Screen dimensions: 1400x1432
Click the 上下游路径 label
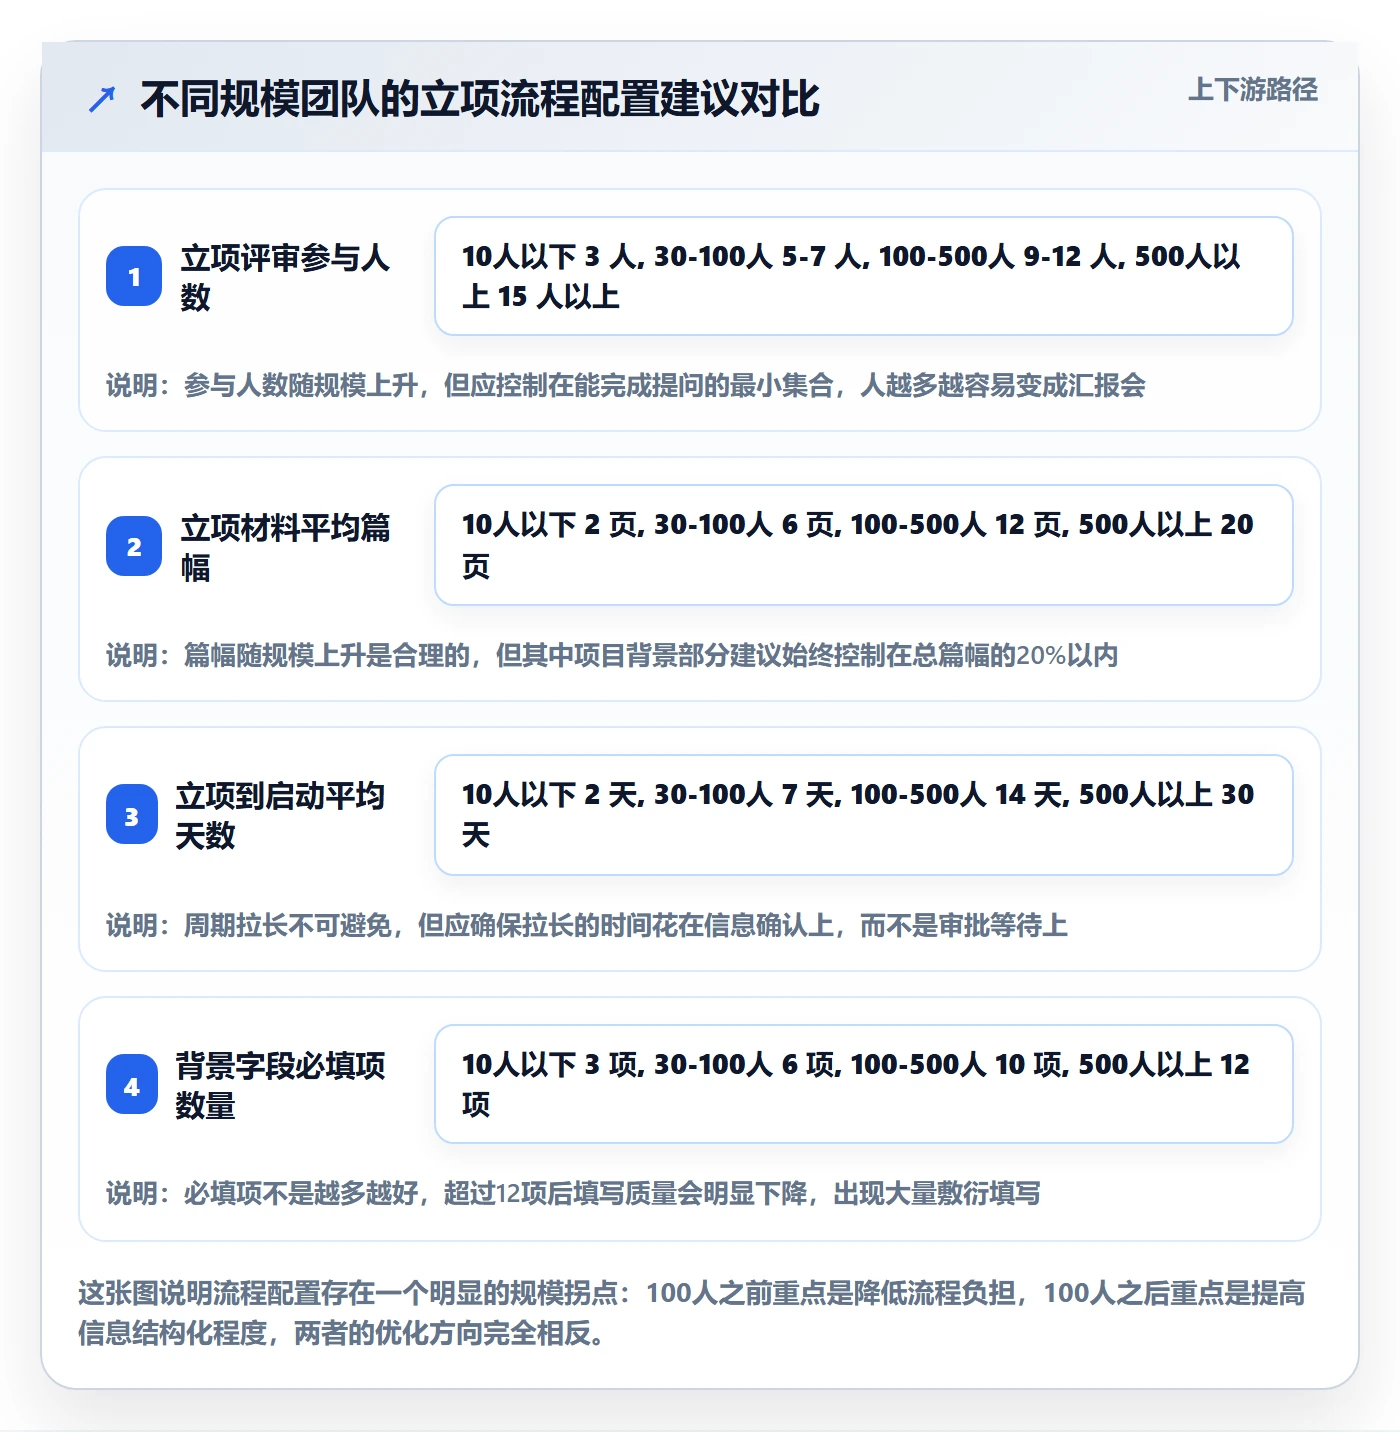tap(1252, 89)
